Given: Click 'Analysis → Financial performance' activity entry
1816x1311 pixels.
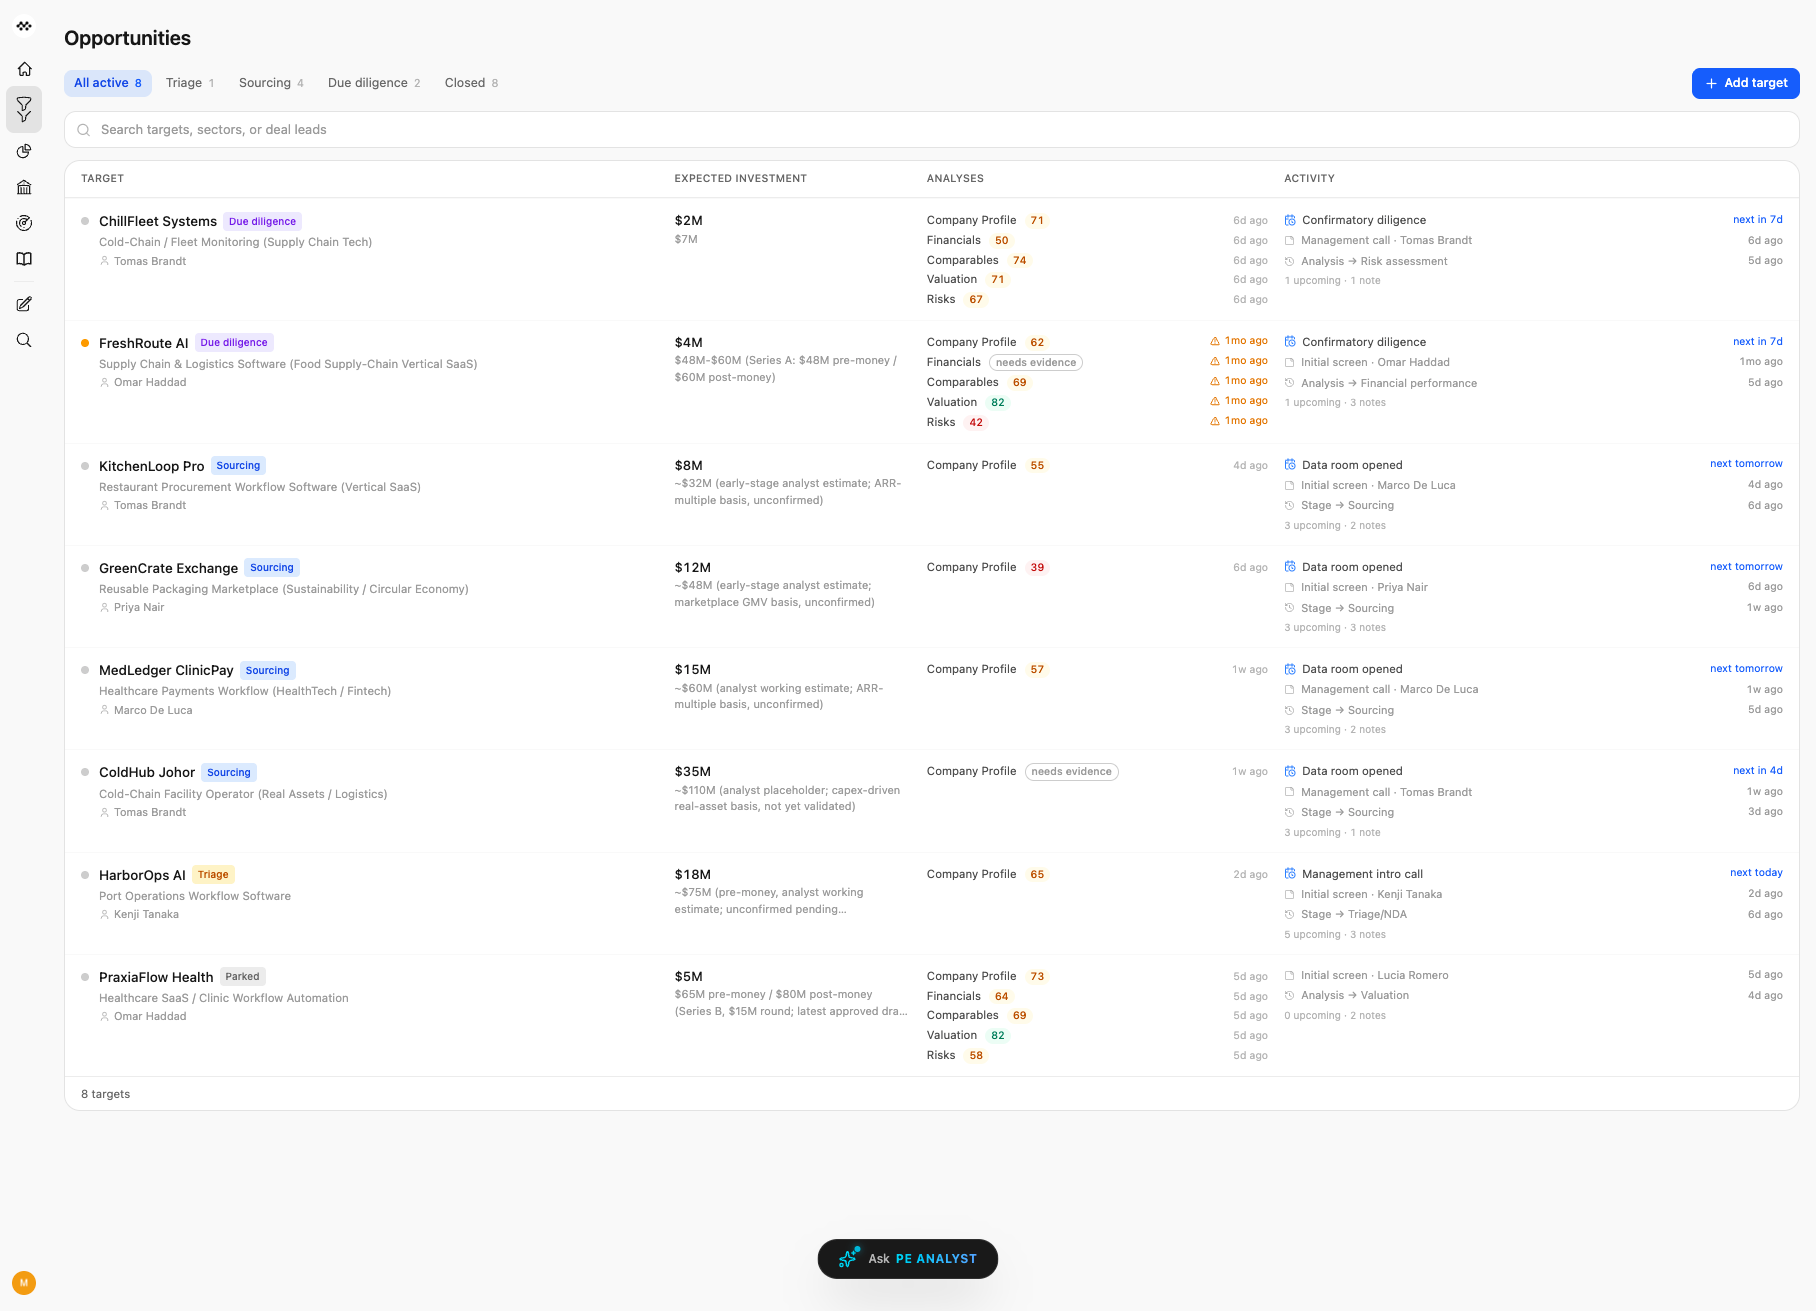Looking at the screenshot, I should click(1388, 383).
